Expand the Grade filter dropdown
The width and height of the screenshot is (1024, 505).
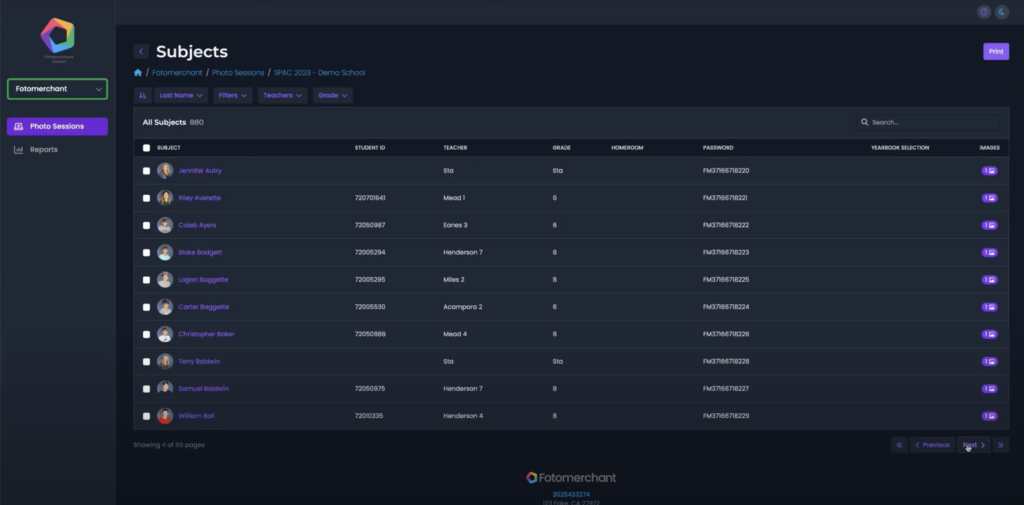pyautogui.click(x=332, y=95)
